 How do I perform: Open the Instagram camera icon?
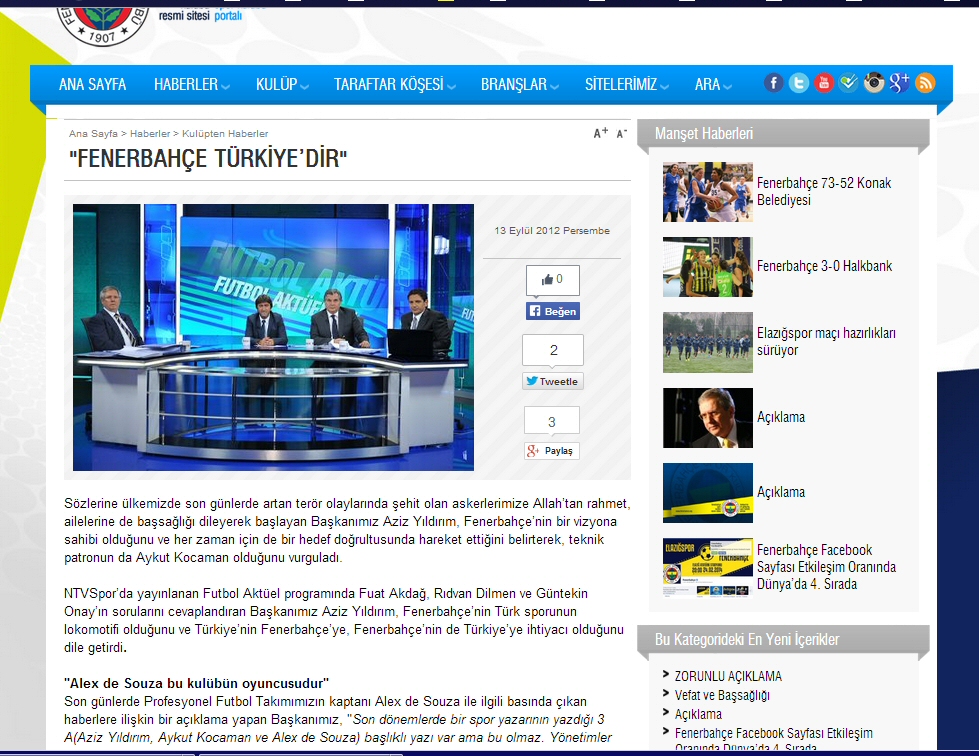(x=875, y=84)
